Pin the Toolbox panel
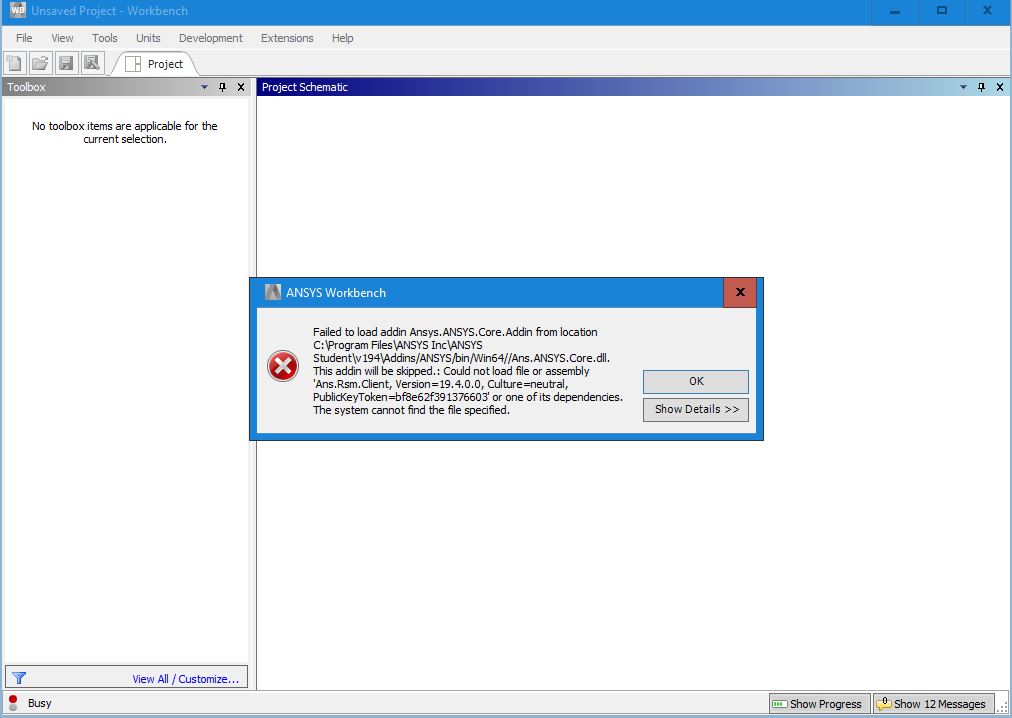Image resolution: width=1012 pixels, height=718 pixels. (223, 87)
